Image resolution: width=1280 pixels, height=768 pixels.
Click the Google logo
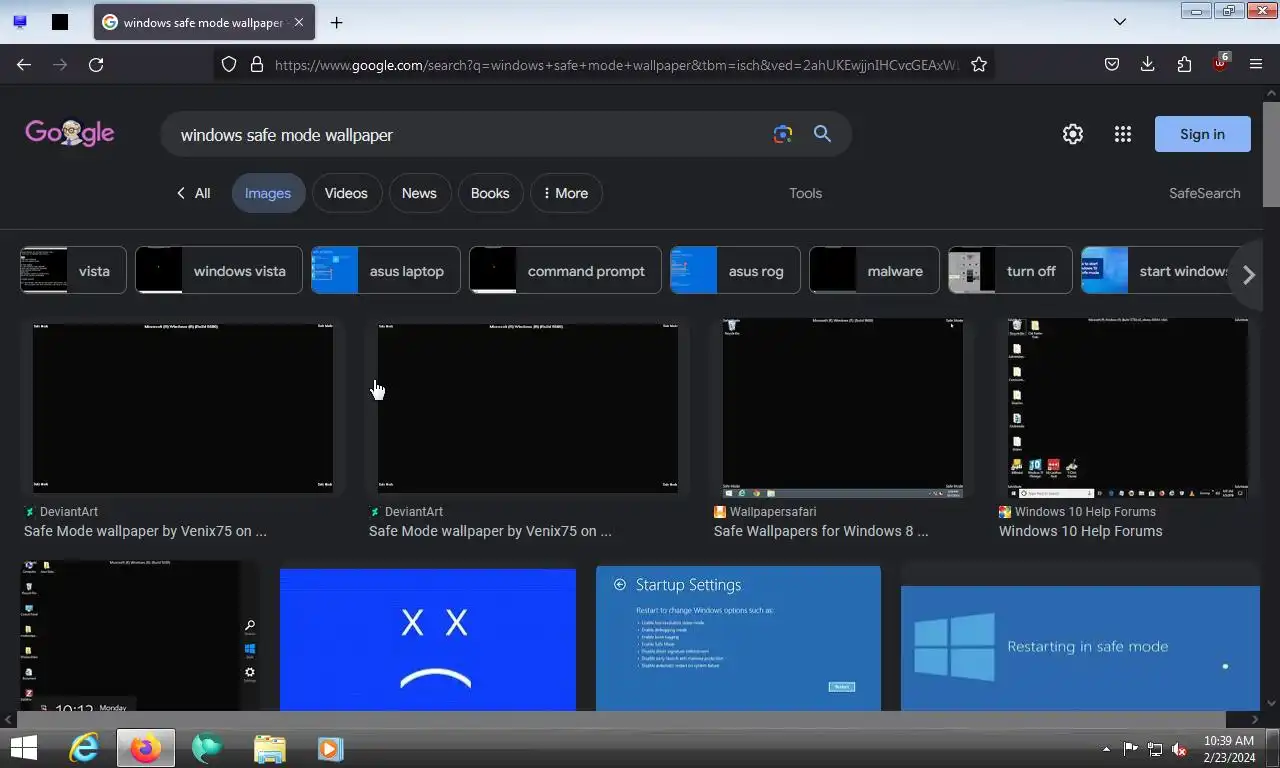click(x=70, y=133)
